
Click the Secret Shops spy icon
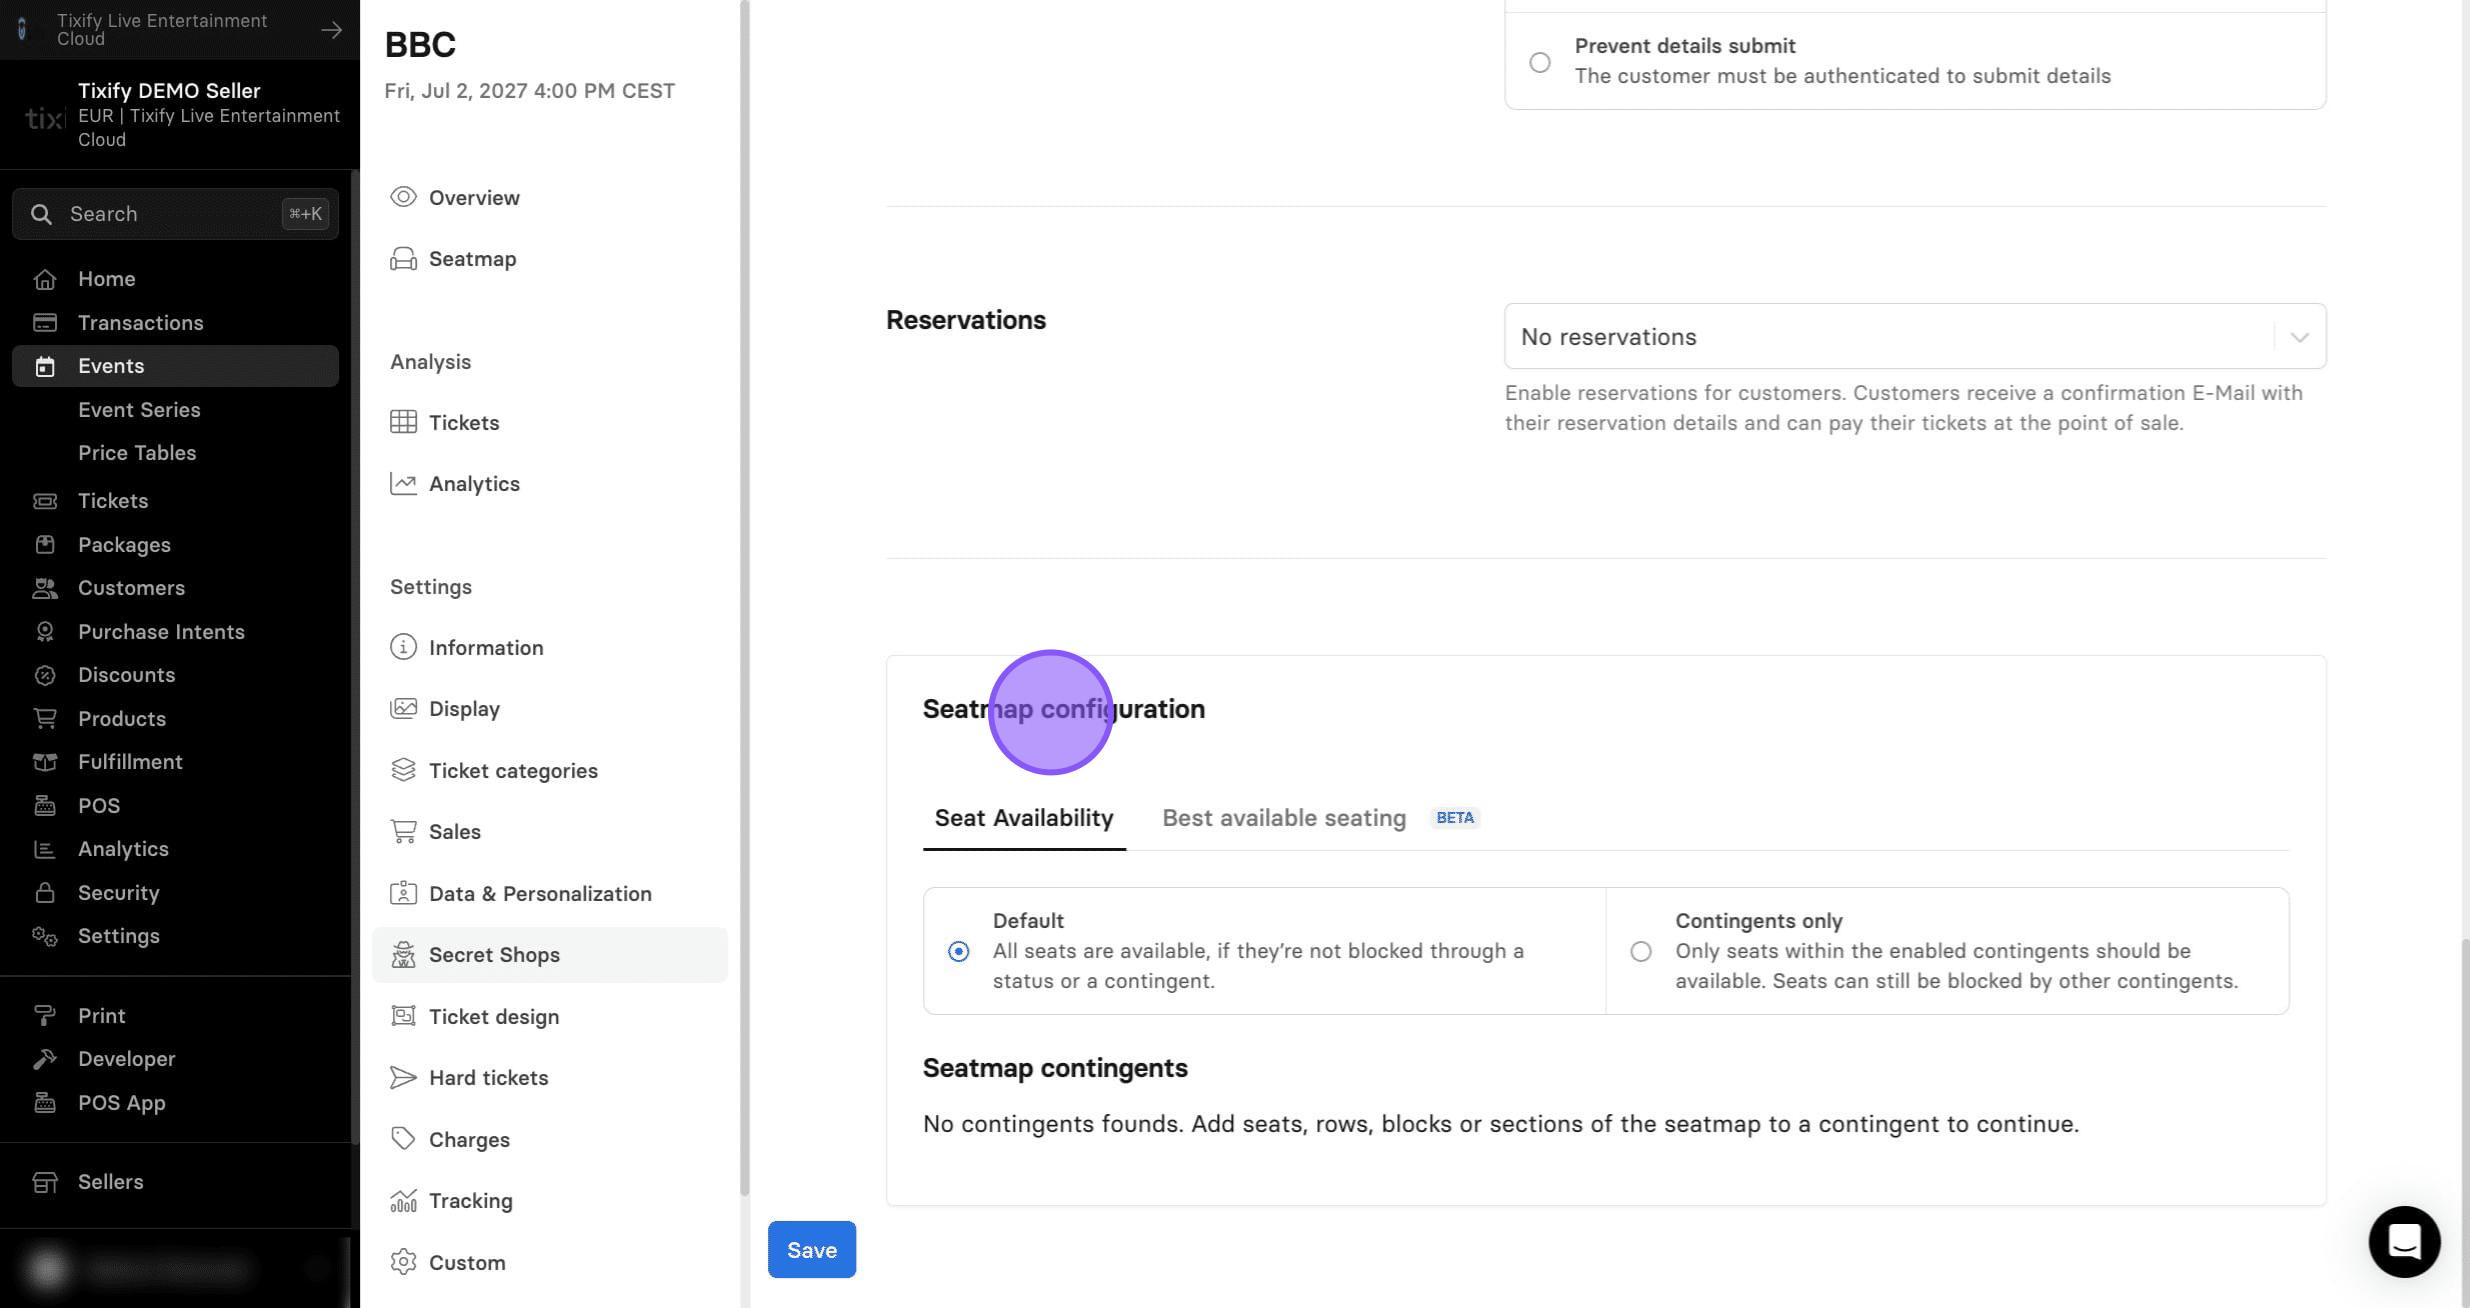pos(403,955)
